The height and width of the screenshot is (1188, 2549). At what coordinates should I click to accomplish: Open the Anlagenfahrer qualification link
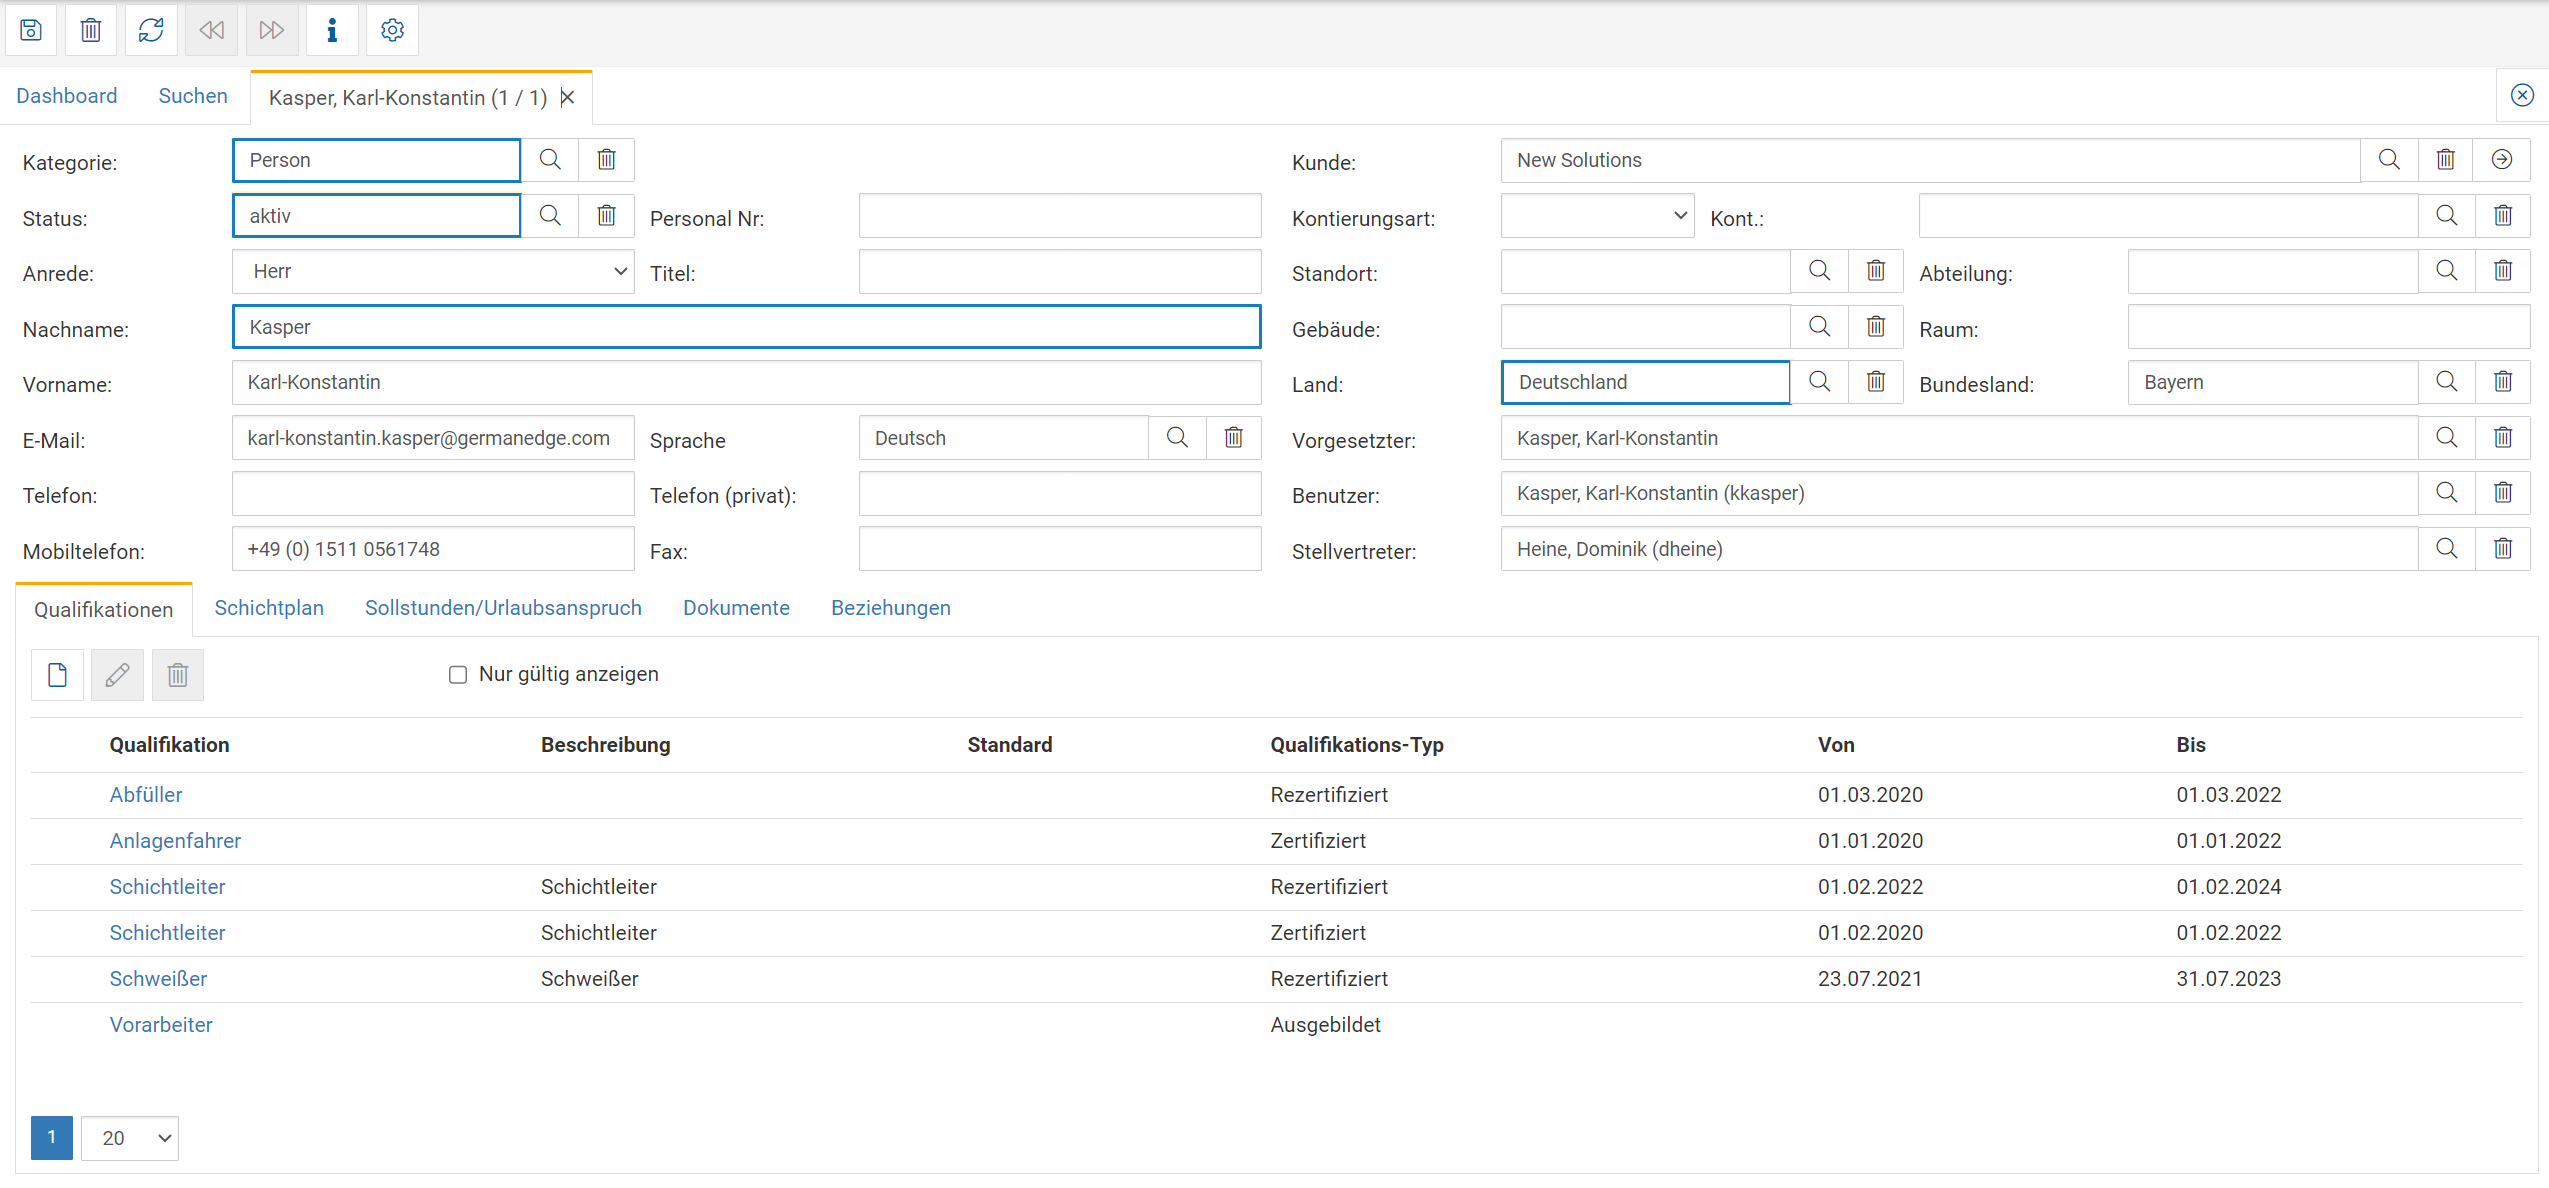[175, 841]
